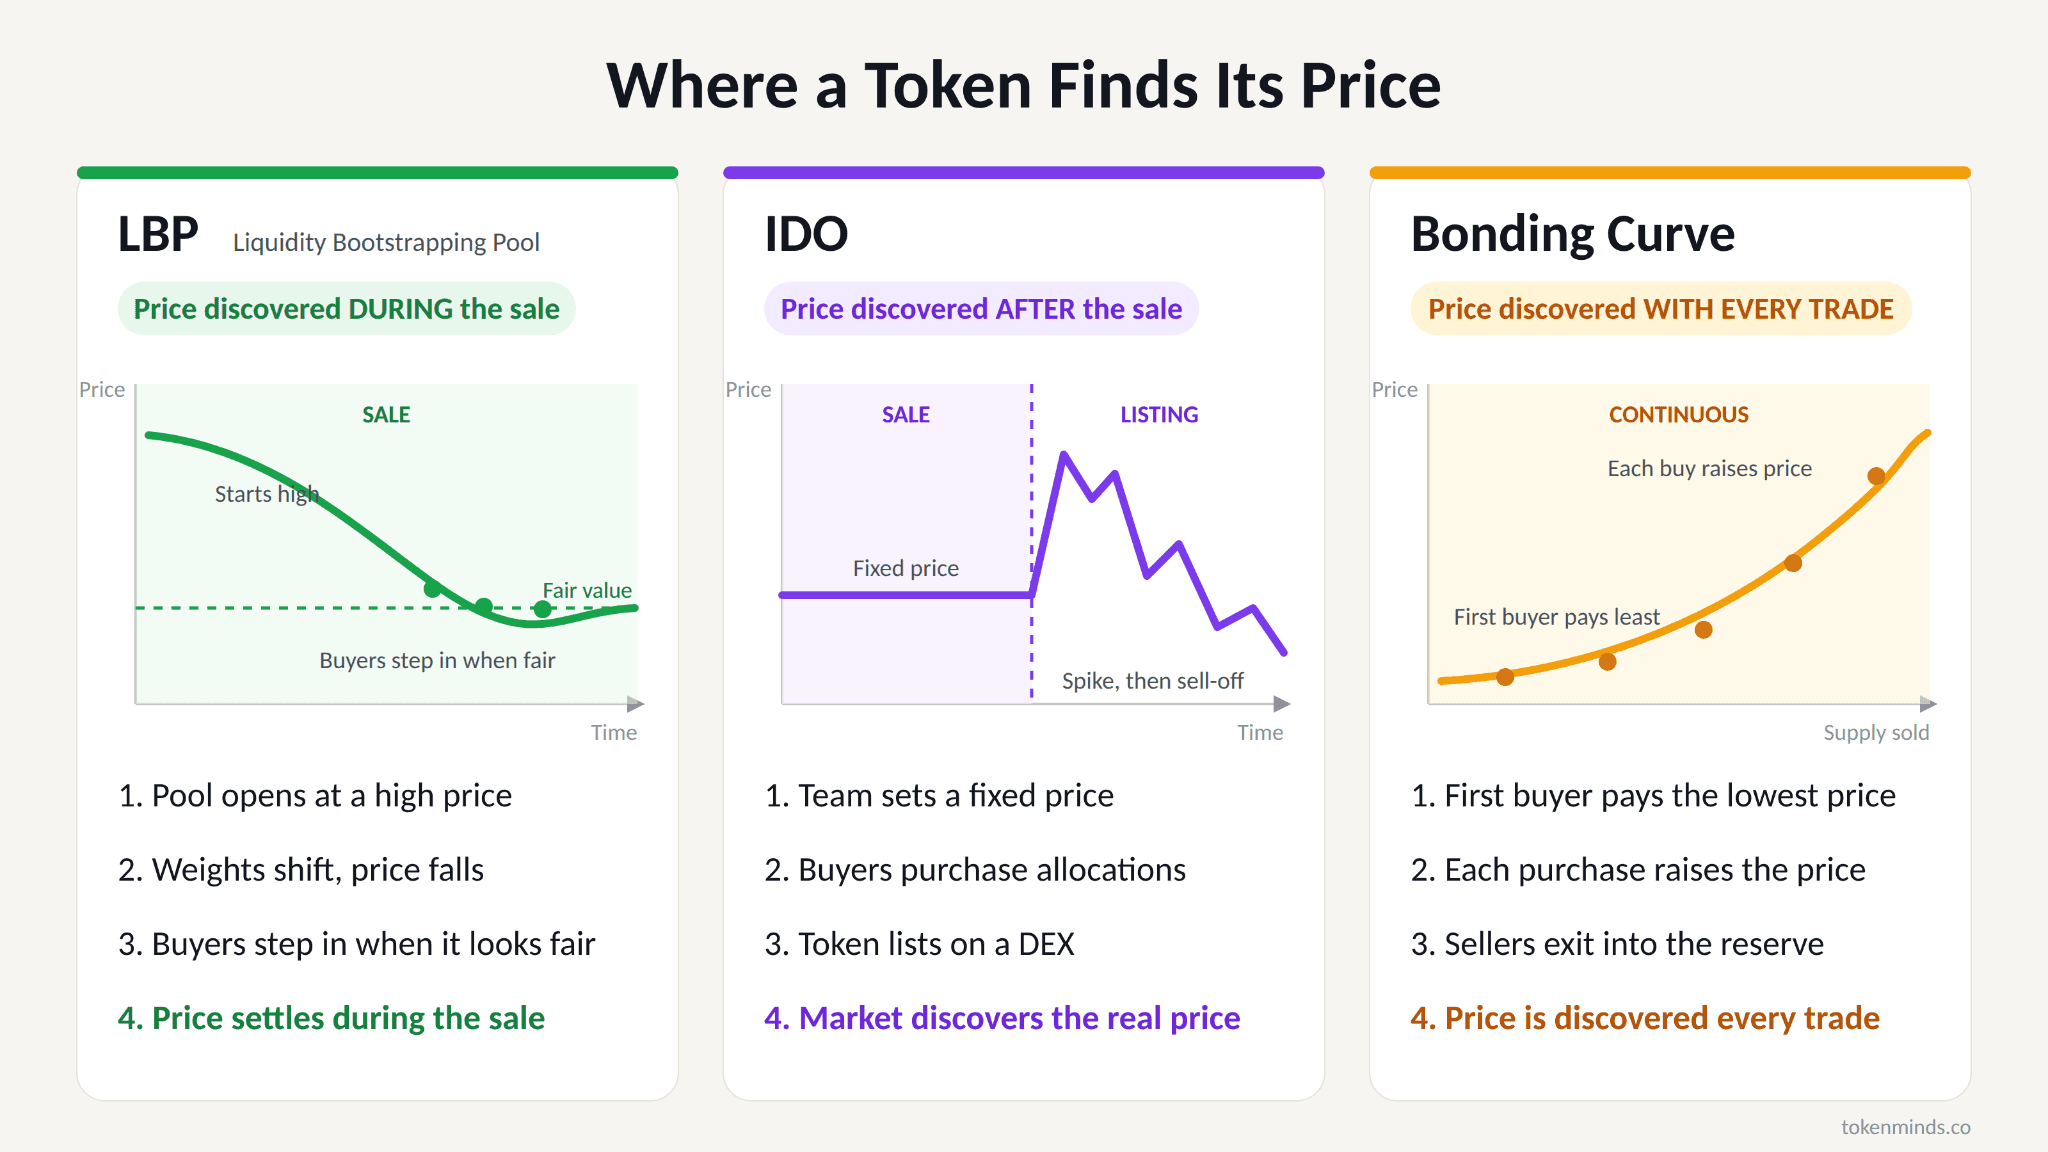Click the tokenminds.co watermark link
This screenshot has height=1152, width=2048.
(1905, 1127)
